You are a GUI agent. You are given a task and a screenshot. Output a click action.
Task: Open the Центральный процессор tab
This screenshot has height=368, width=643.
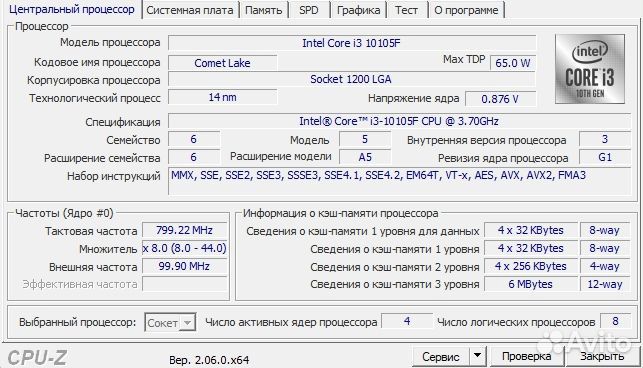71,9
